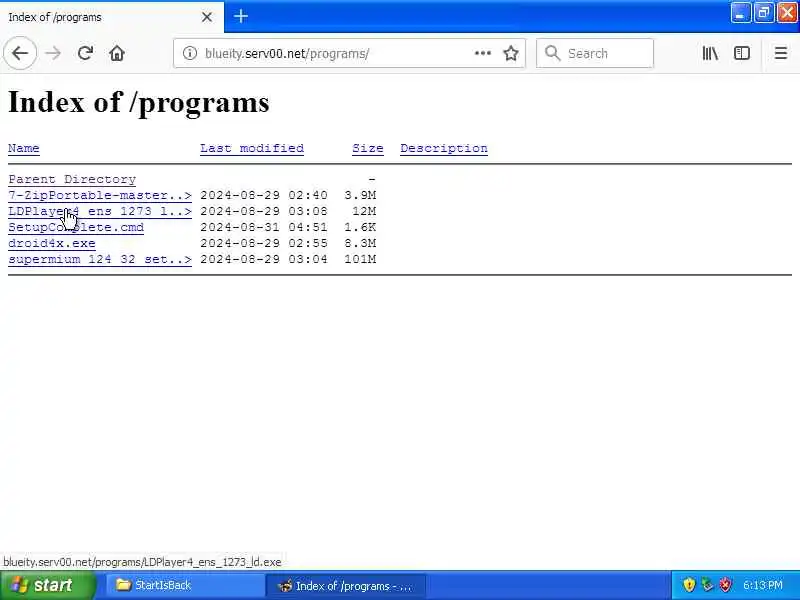Open a new tab with plus button

tap(241, 17)
